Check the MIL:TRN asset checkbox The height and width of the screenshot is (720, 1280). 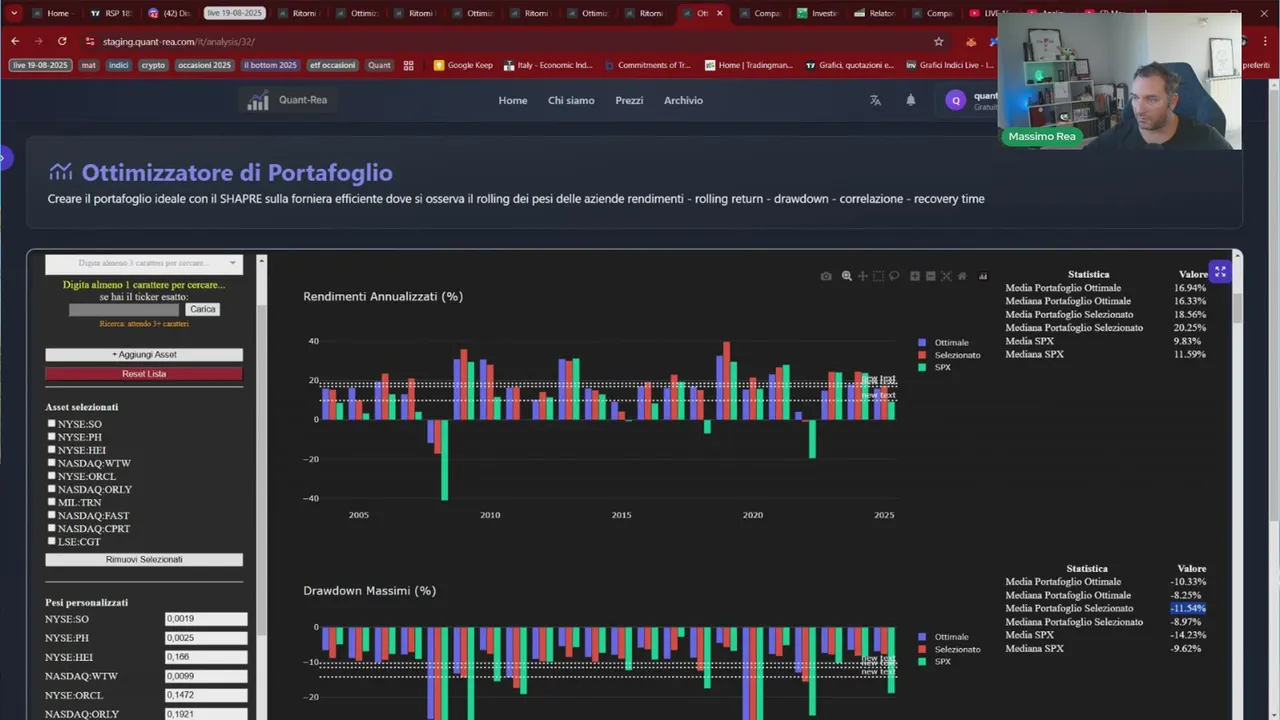[52, 501]
